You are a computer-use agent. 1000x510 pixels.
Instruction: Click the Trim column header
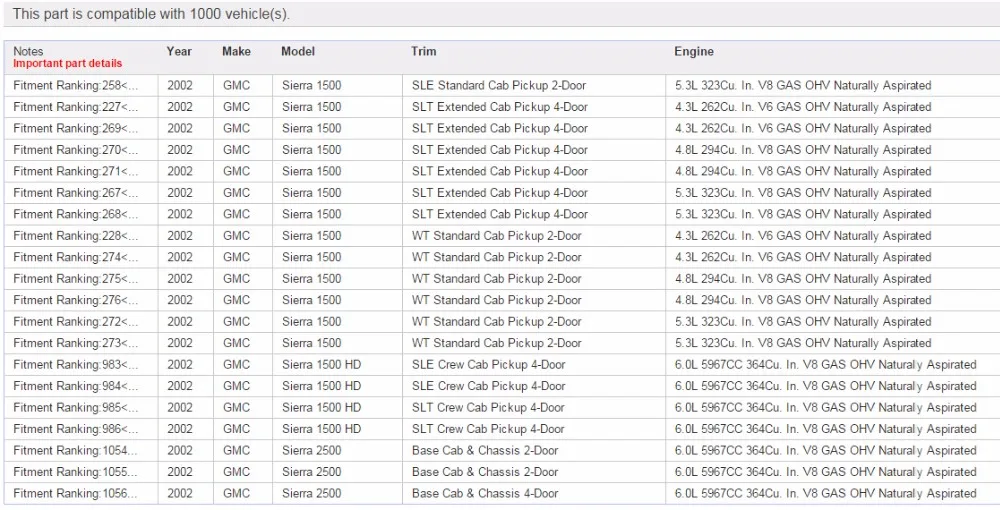423,52
